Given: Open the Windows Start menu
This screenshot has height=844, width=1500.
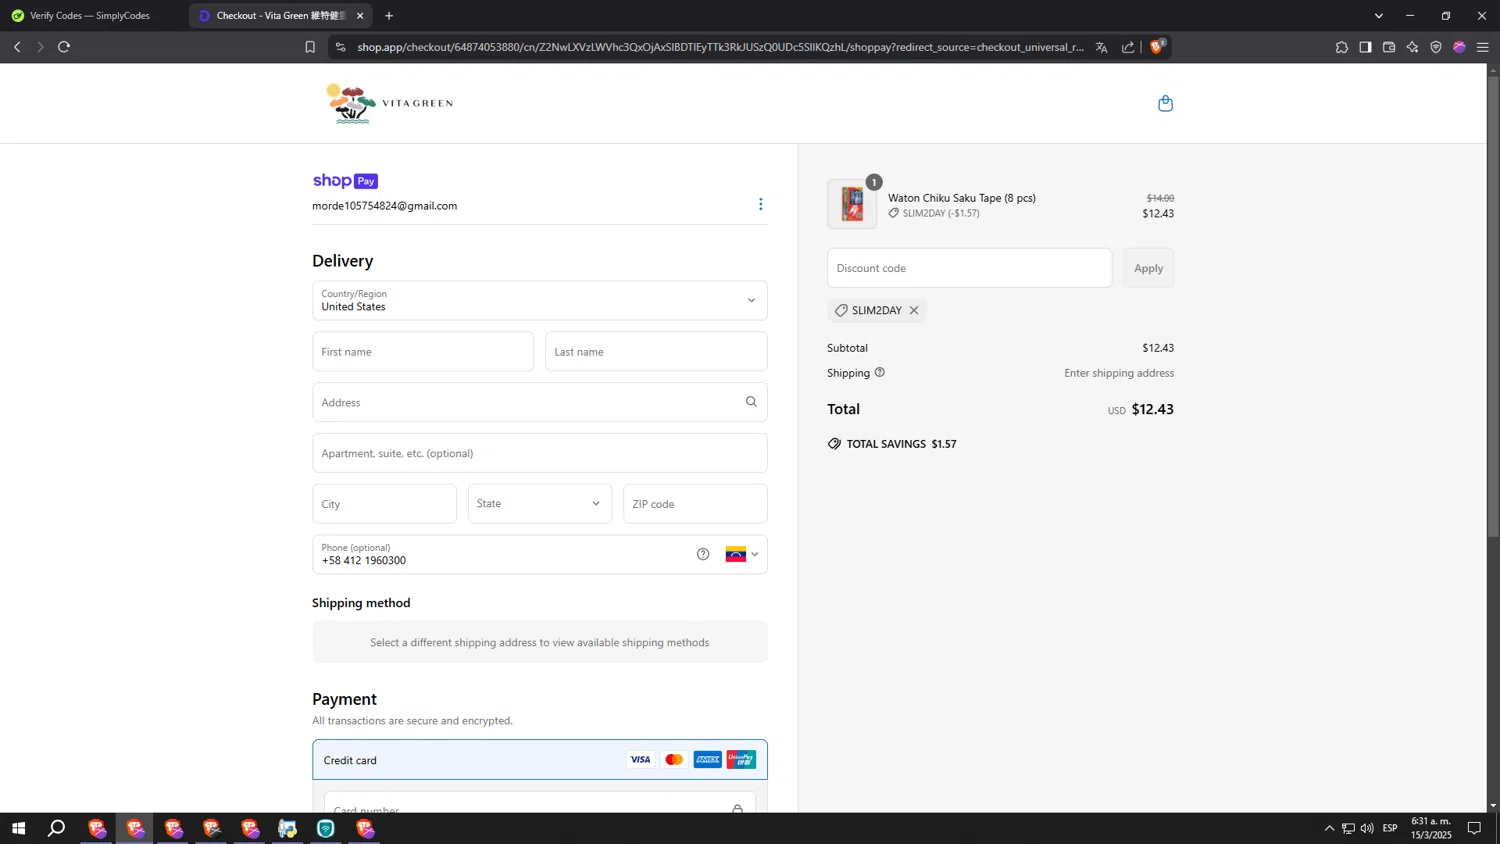Looking at the screenshot, I should coord(18,828).
